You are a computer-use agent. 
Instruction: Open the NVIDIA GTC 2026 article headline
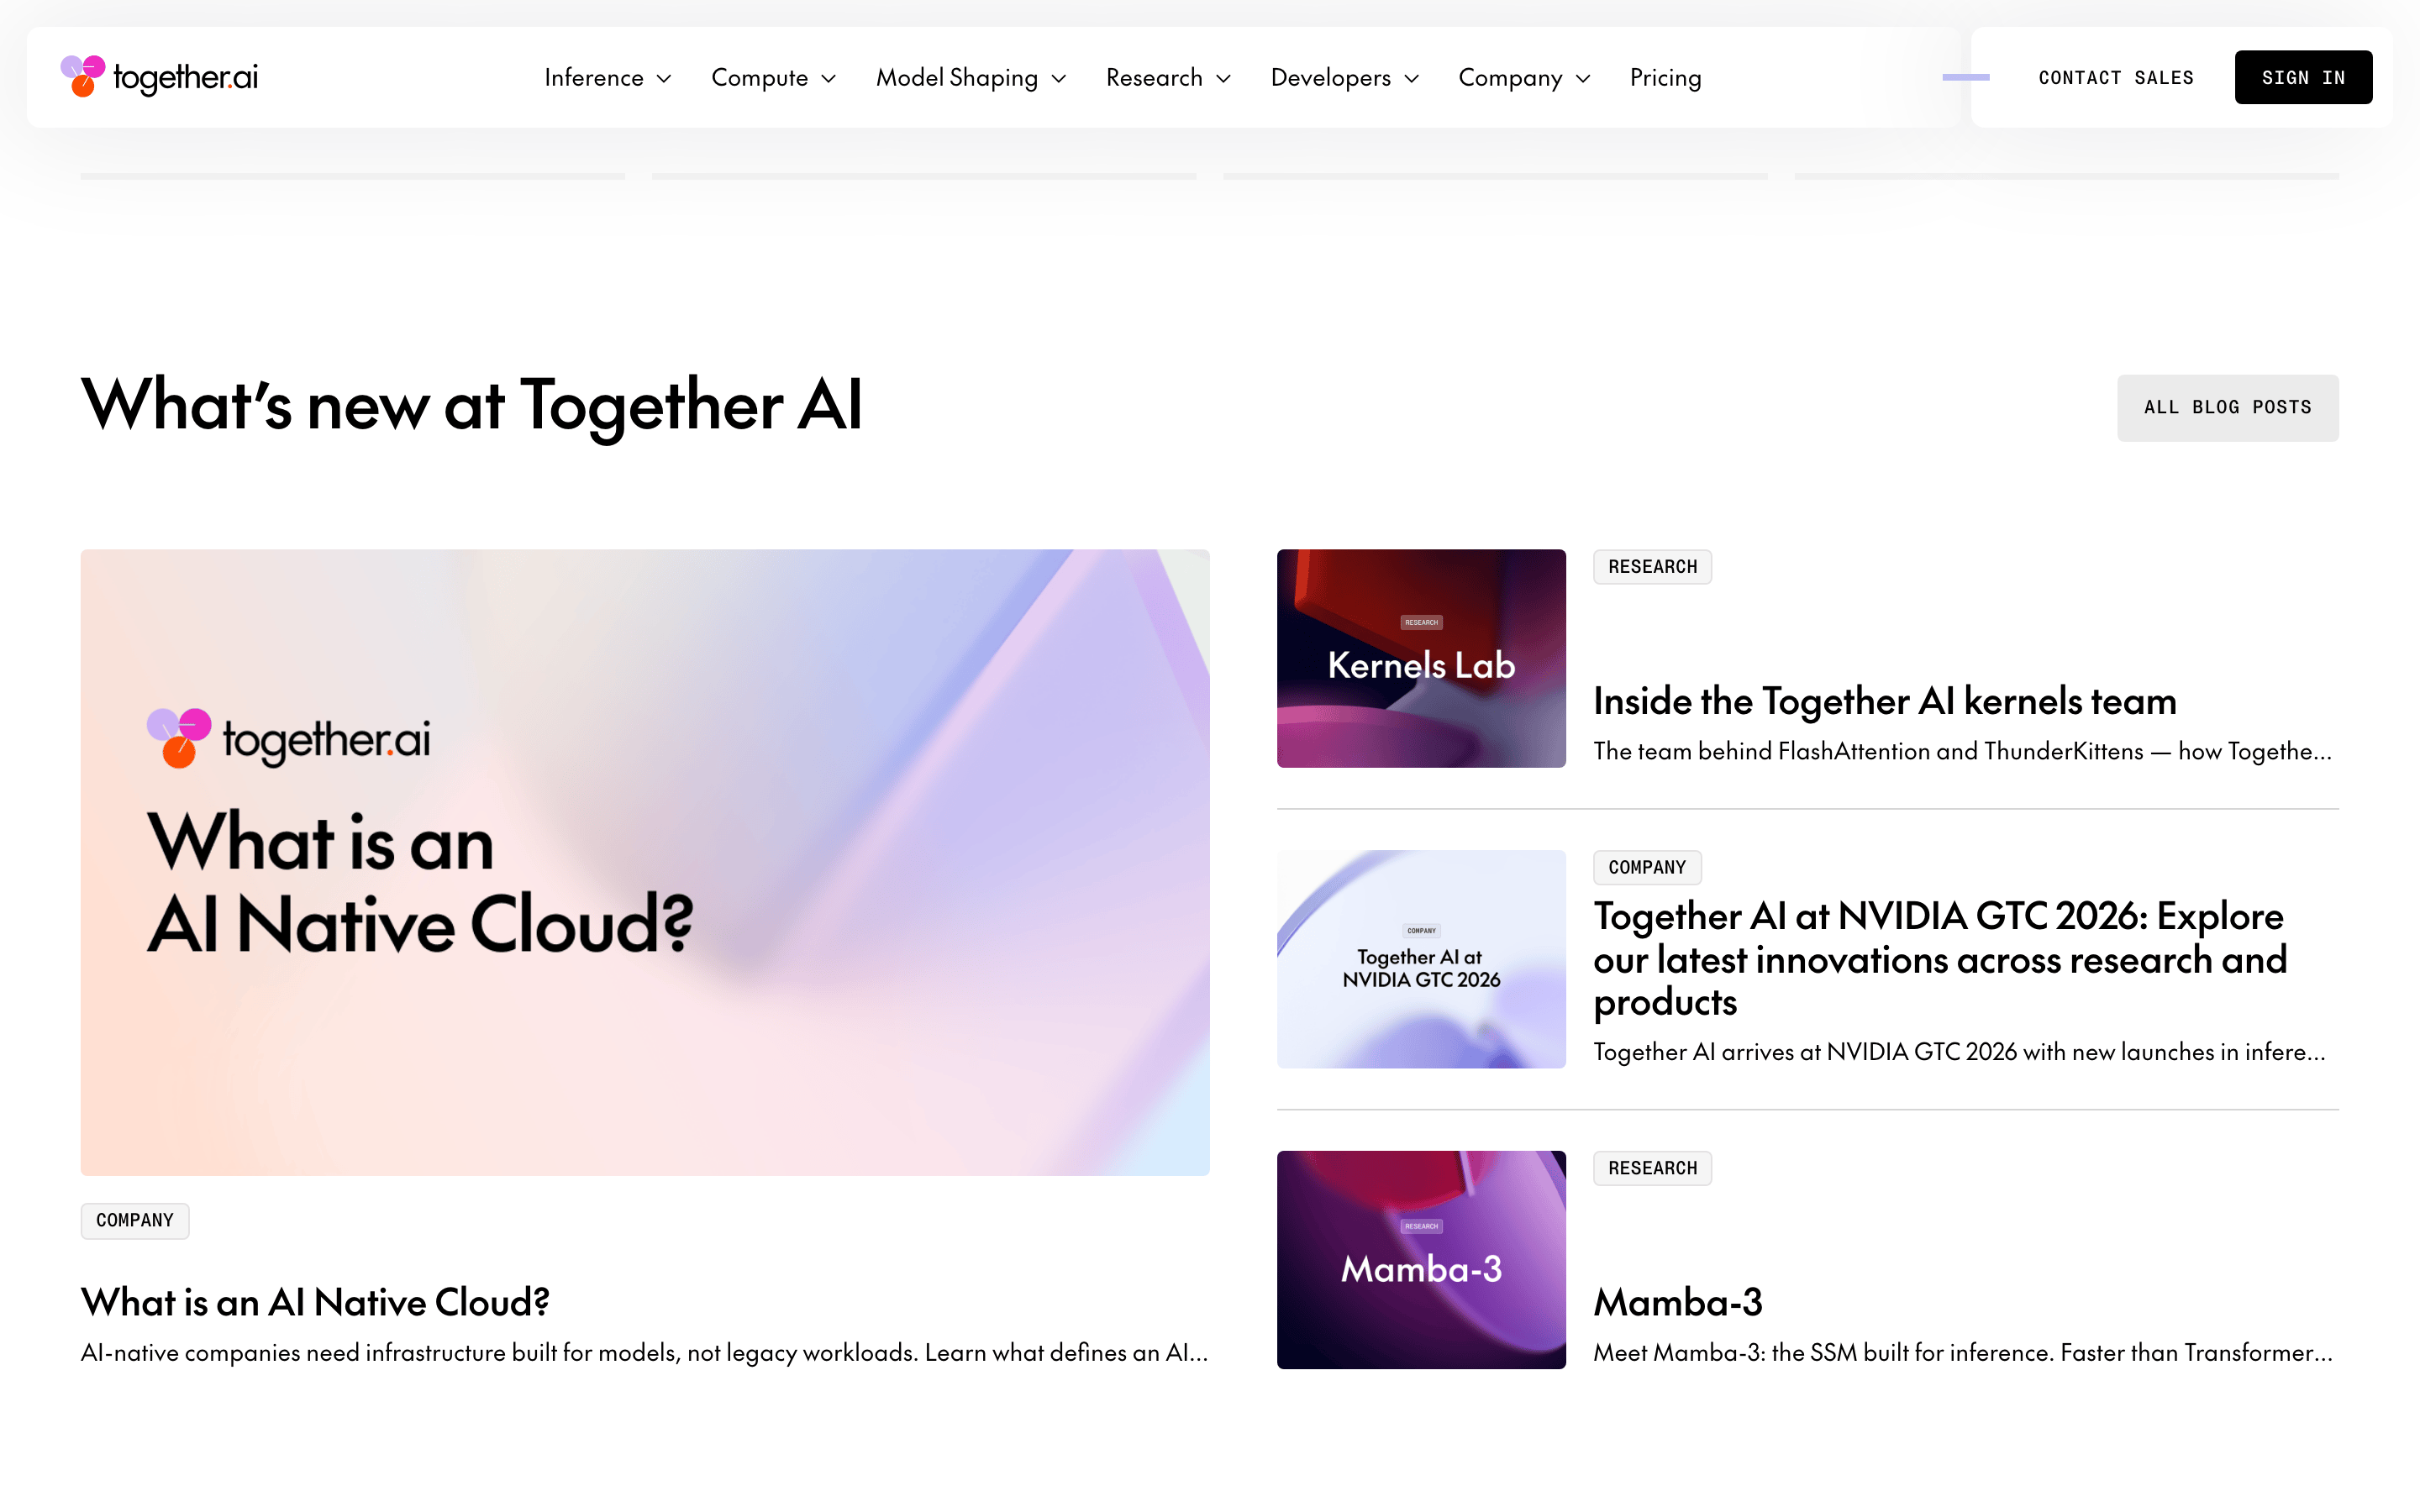[1940, 959]
